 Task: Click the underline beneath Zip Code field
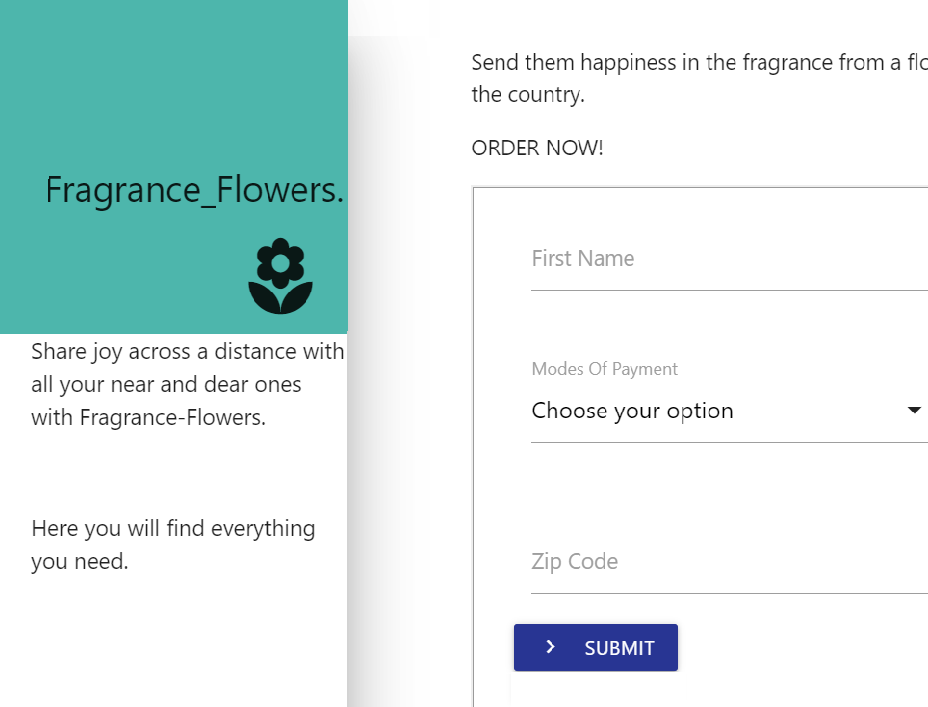(x=729, y=593)
